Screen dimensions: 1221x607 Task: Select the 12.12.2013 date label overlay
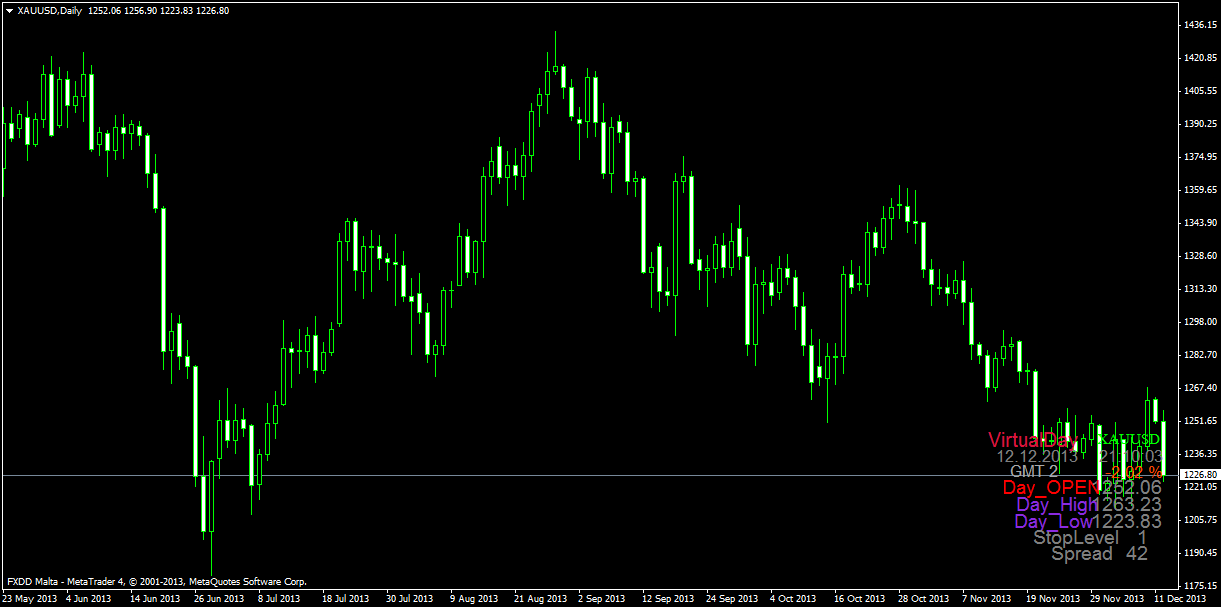pos(1037,456)
